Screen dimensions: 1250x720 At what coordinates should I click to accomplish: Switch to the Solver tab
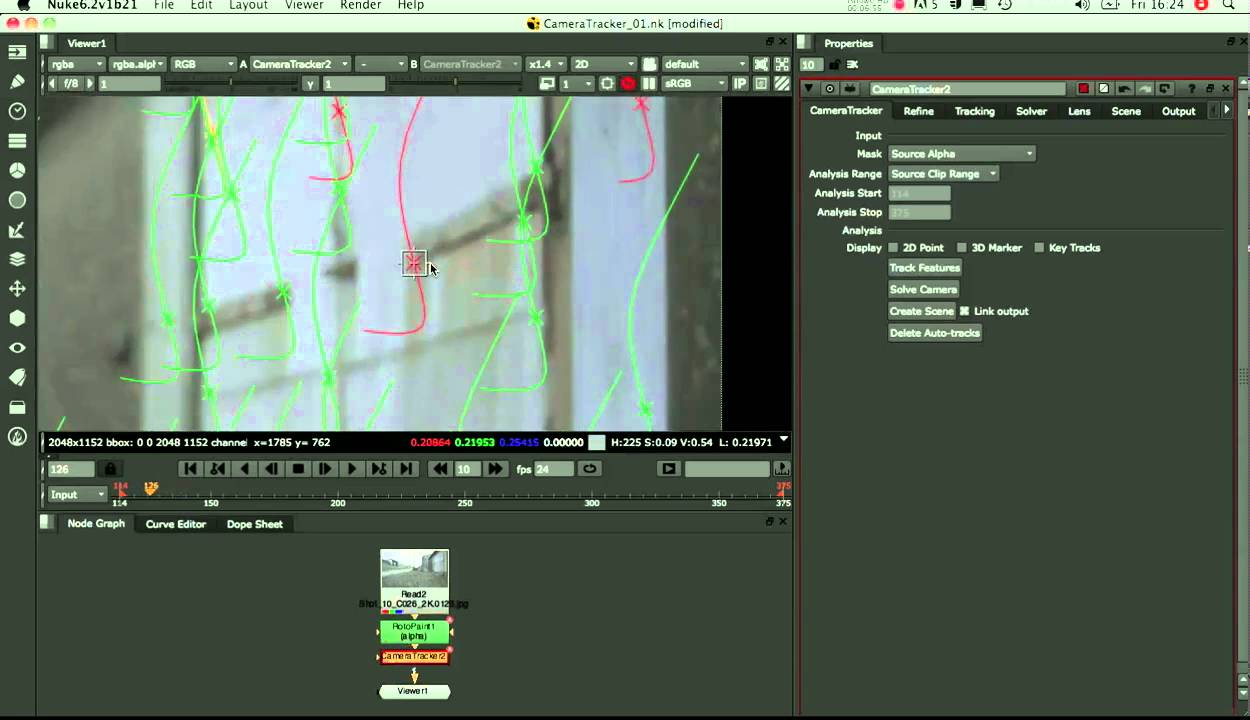point(1031,111)
